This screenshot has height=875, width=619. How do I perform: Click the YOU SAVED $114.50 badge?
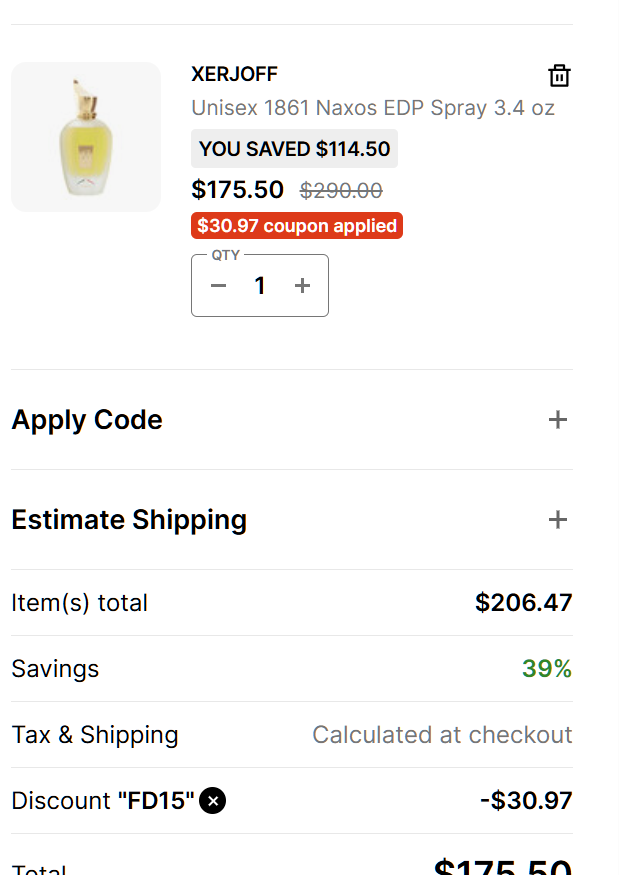pyautogui.click(x=294, y=149)
